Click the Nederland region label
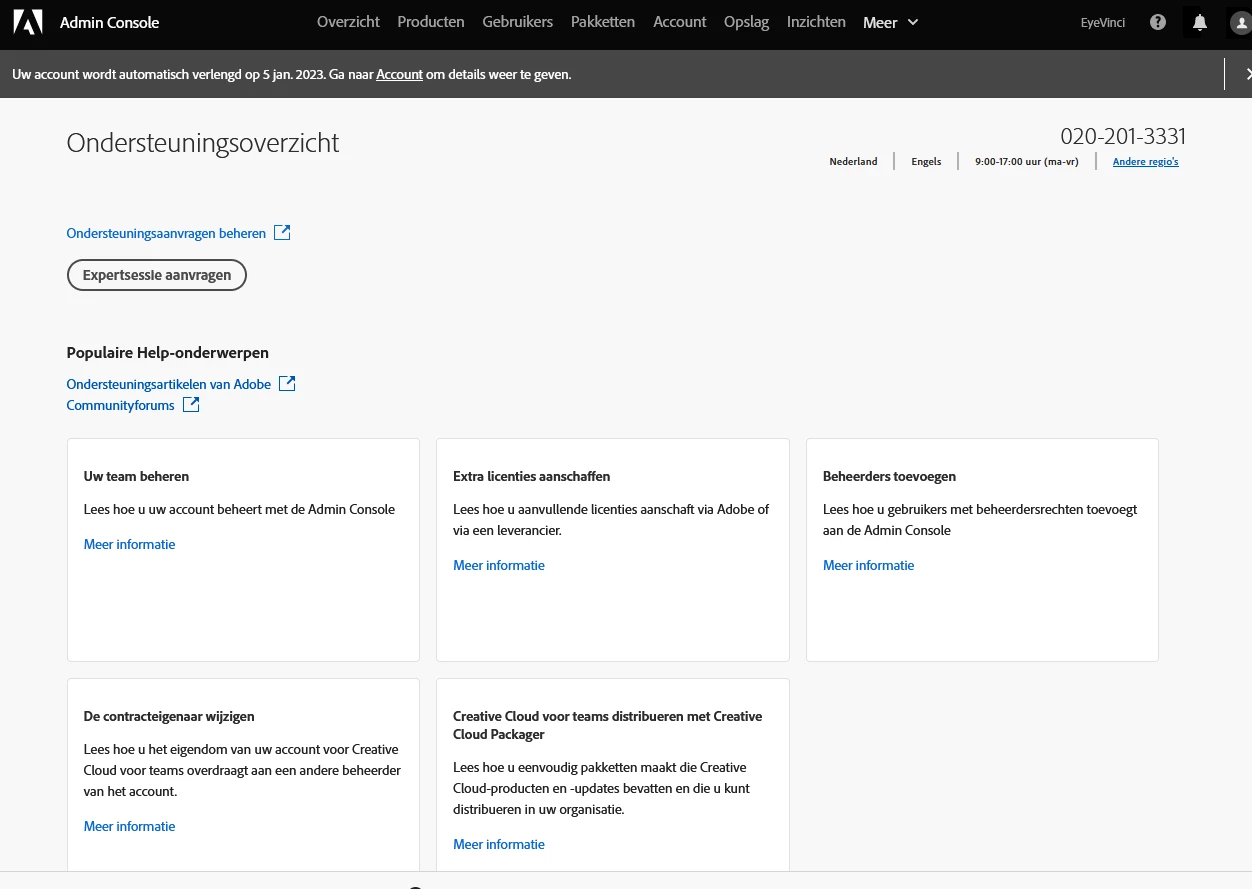Image resolution: width=1252 pixels, height=889 pixels. (853, 161)
